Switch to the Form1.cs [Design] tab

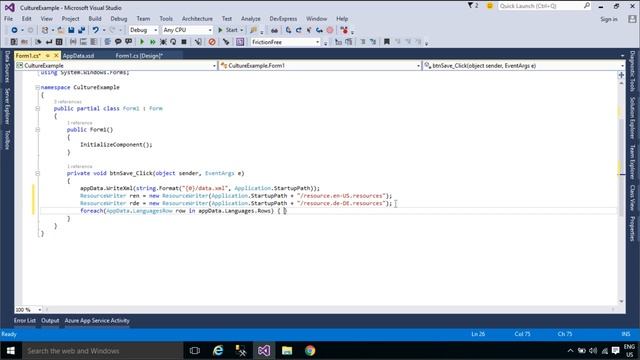click(x=139, y=56)
